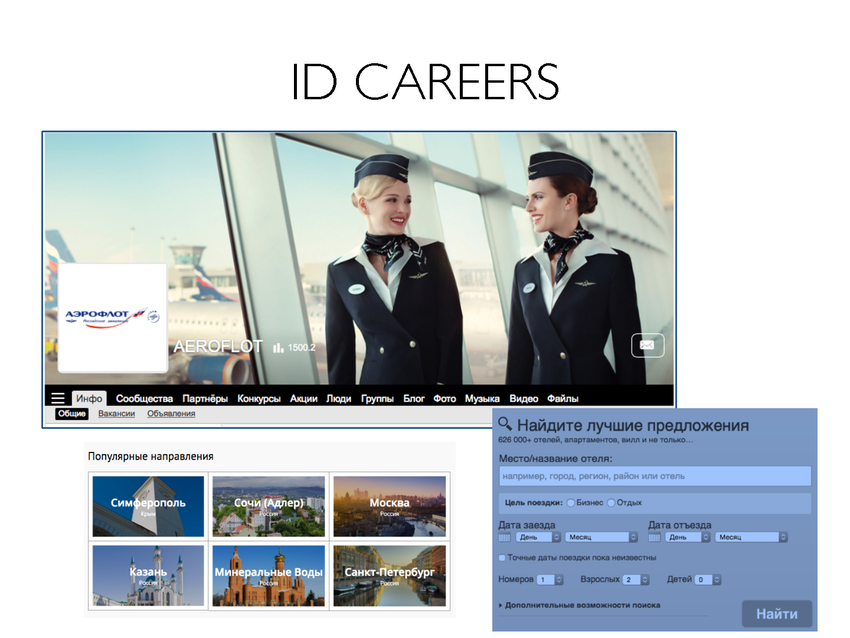Click the Объявления link
Image resolution: width=850 pixels, height=638 pixels.
click(171, 414)
